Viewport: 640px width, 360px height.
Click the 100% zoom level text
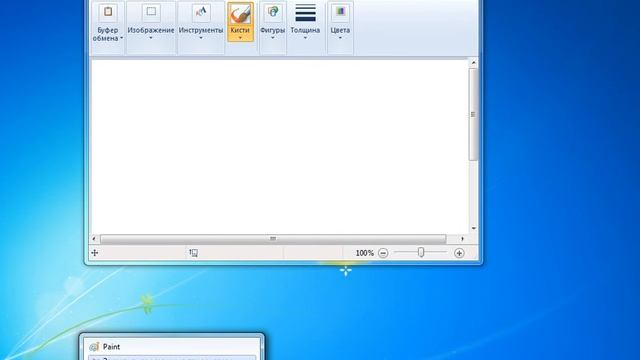pyautogui.click(x=364, y=253)
